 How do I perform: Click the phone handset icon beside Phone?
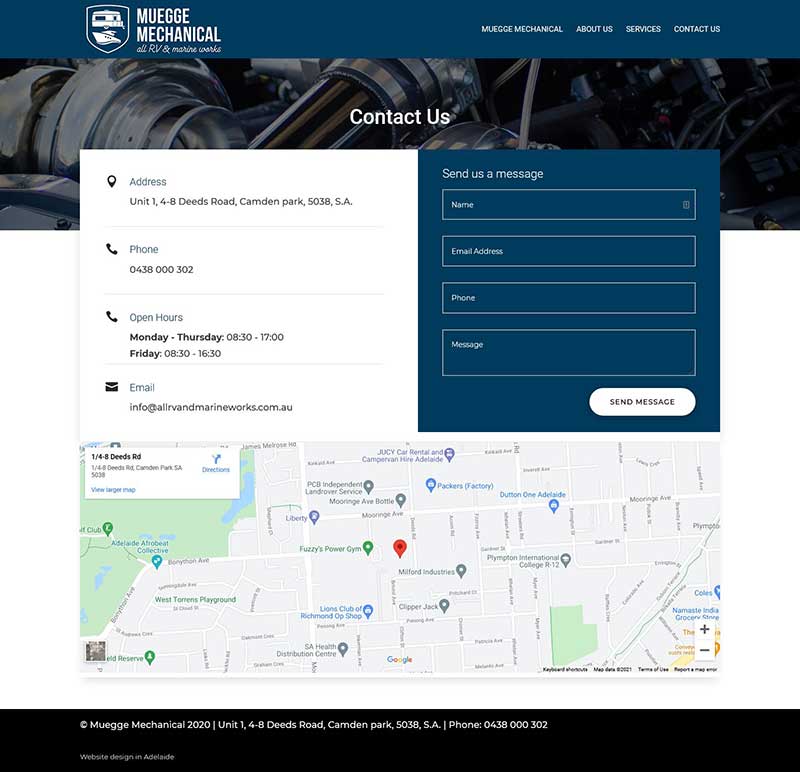coord(112,248)
